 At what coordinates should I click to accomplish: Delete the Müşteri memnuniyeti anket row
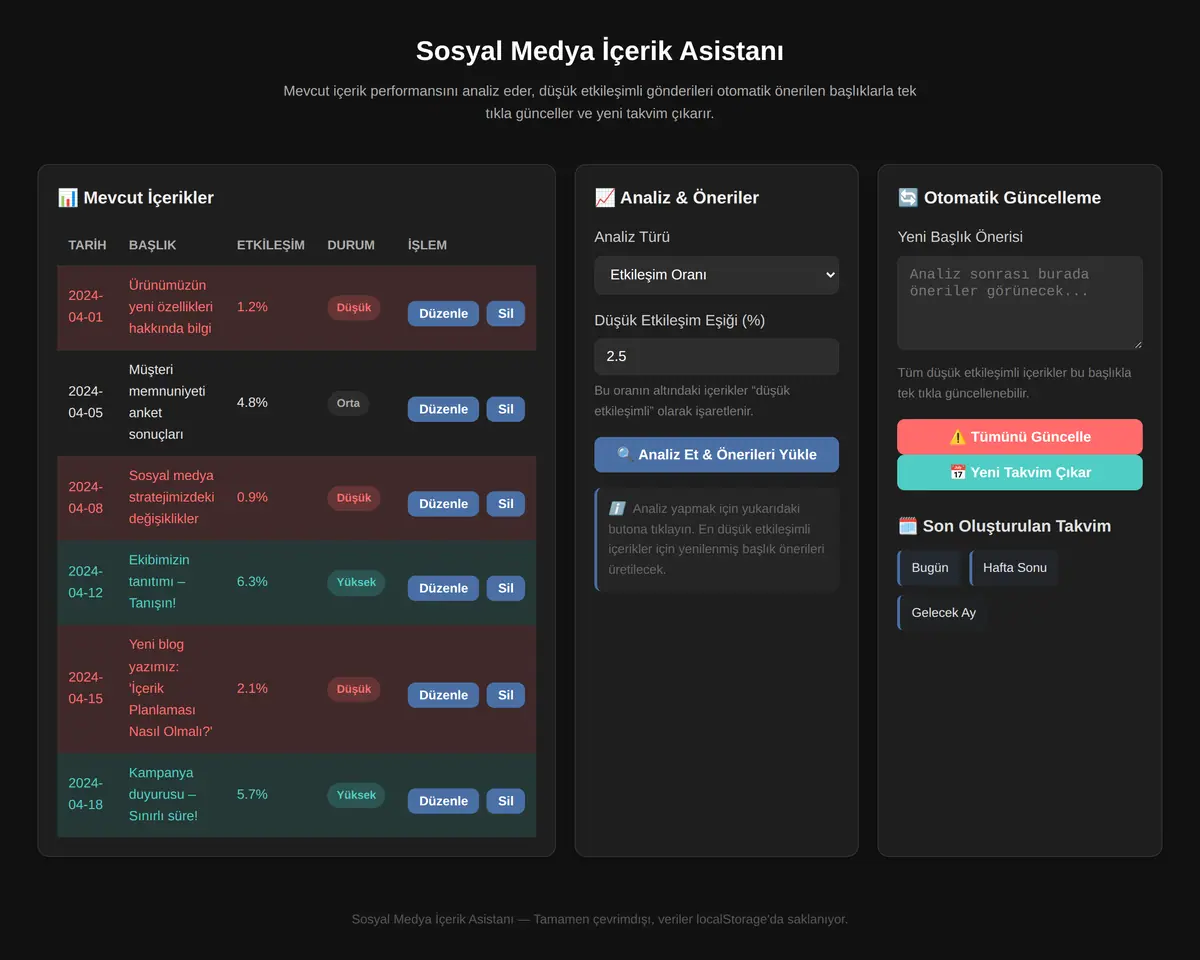(x=506, y=409)
